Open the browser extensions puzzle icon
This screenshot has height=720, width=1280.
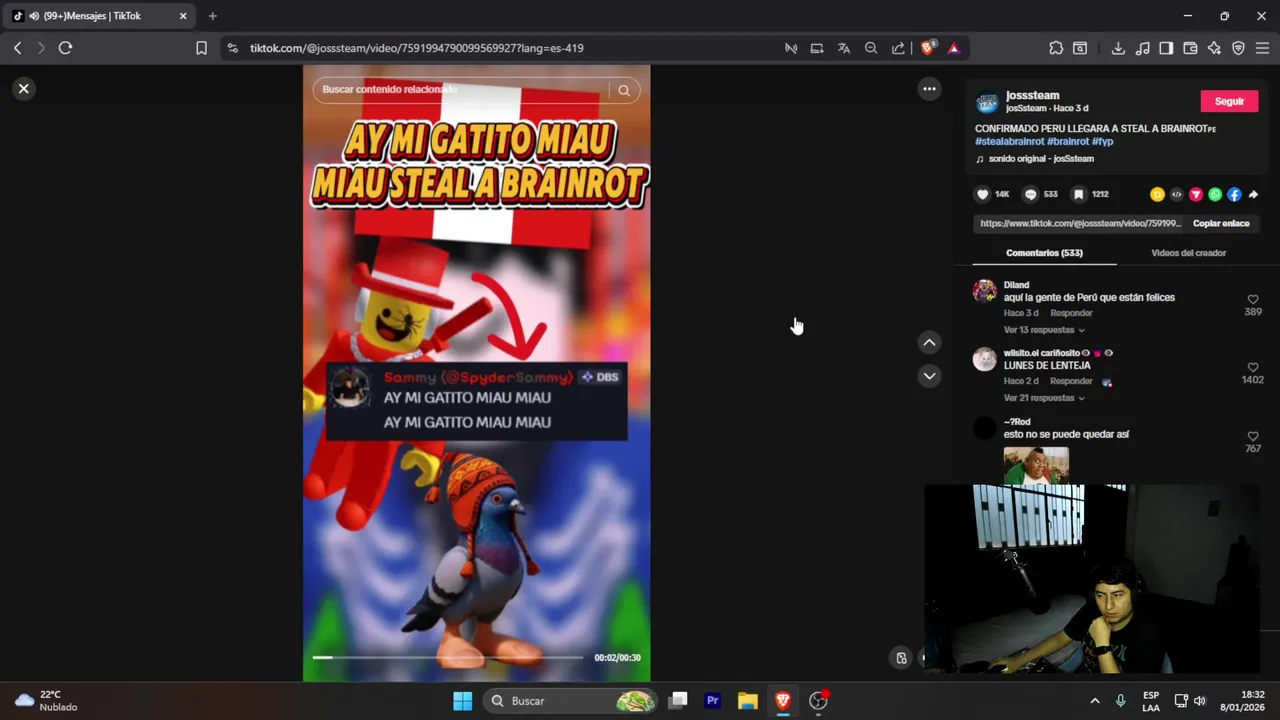1056,48
